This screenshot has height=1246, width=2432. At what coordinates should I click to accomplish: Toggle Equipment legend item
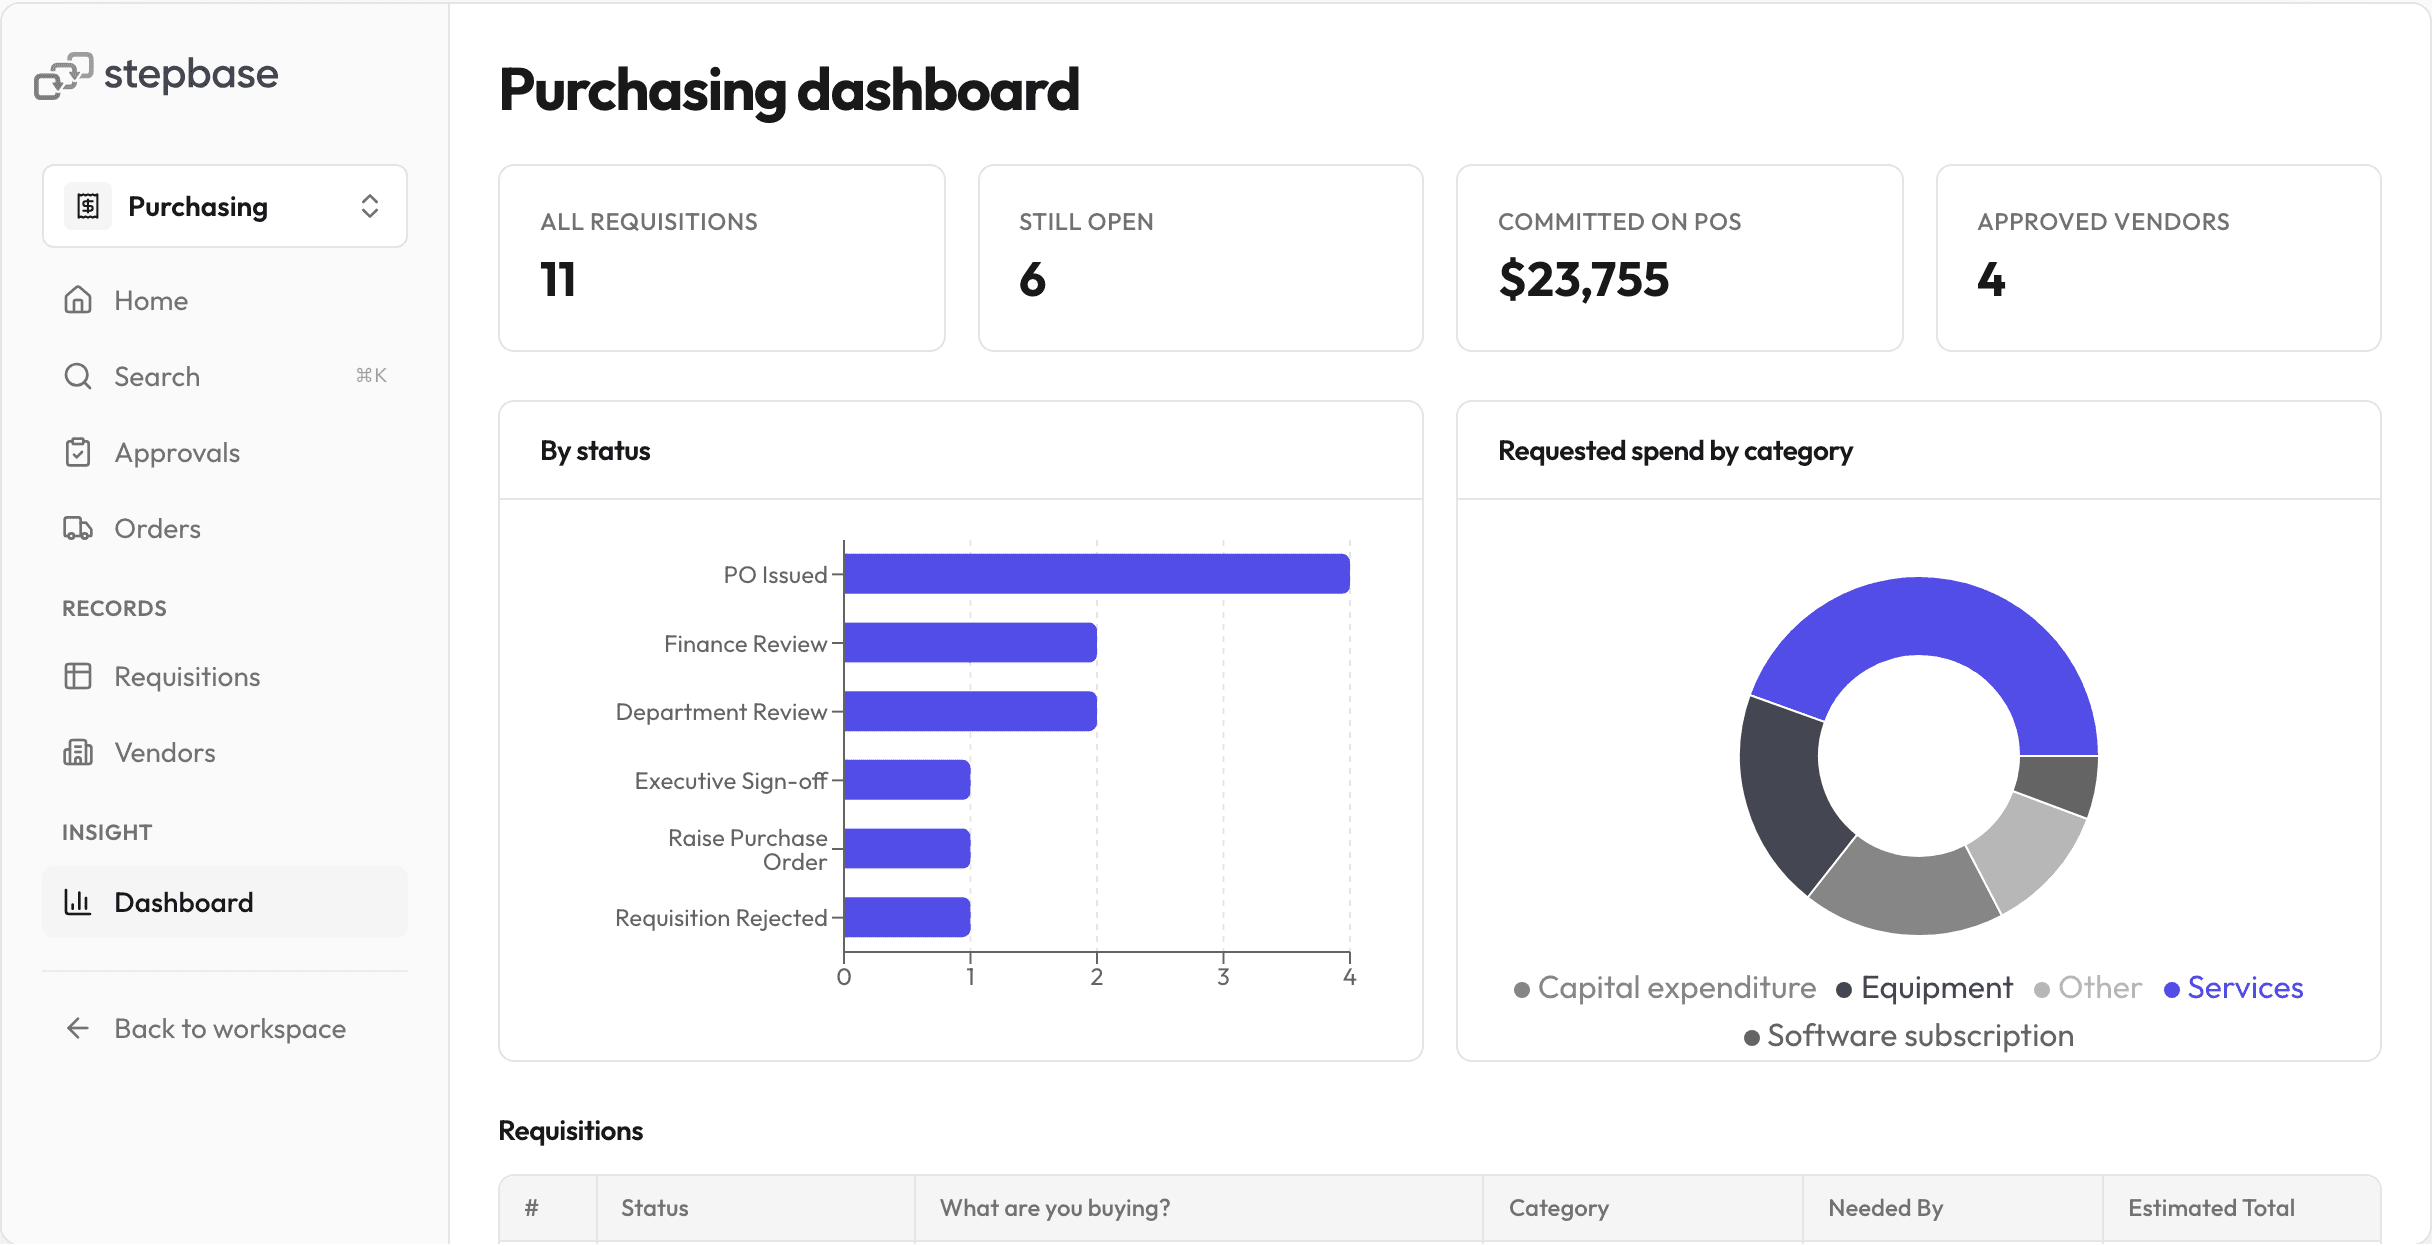coord(1925,988)
